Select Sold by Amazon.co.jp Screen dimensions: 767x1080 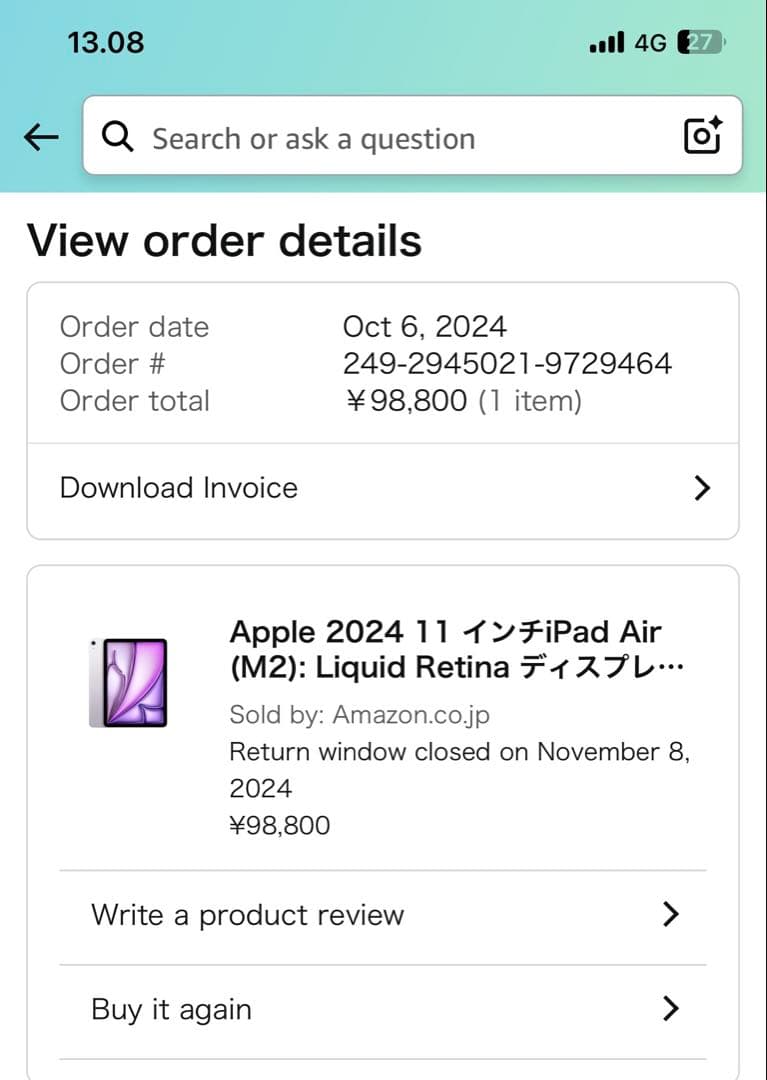[360, 715]
